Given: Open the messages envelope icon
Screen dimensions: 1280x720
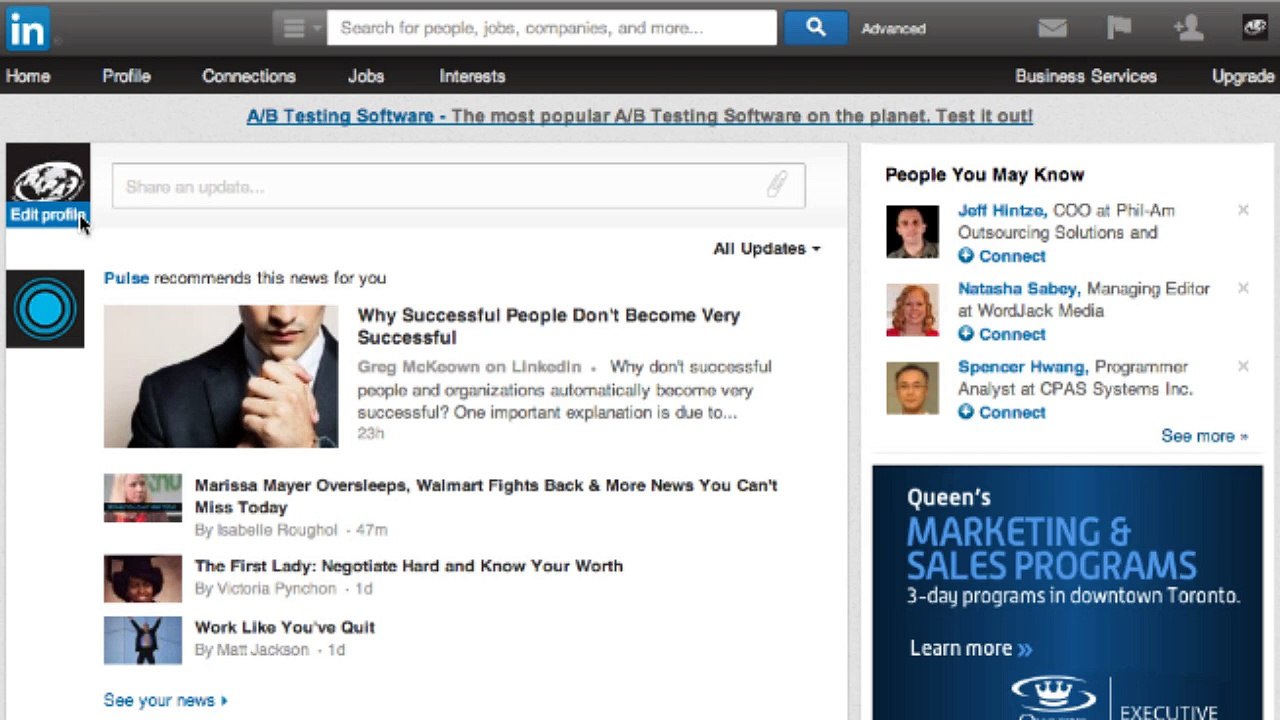Looking at the screenshot, I should (x=1052, y=28).
